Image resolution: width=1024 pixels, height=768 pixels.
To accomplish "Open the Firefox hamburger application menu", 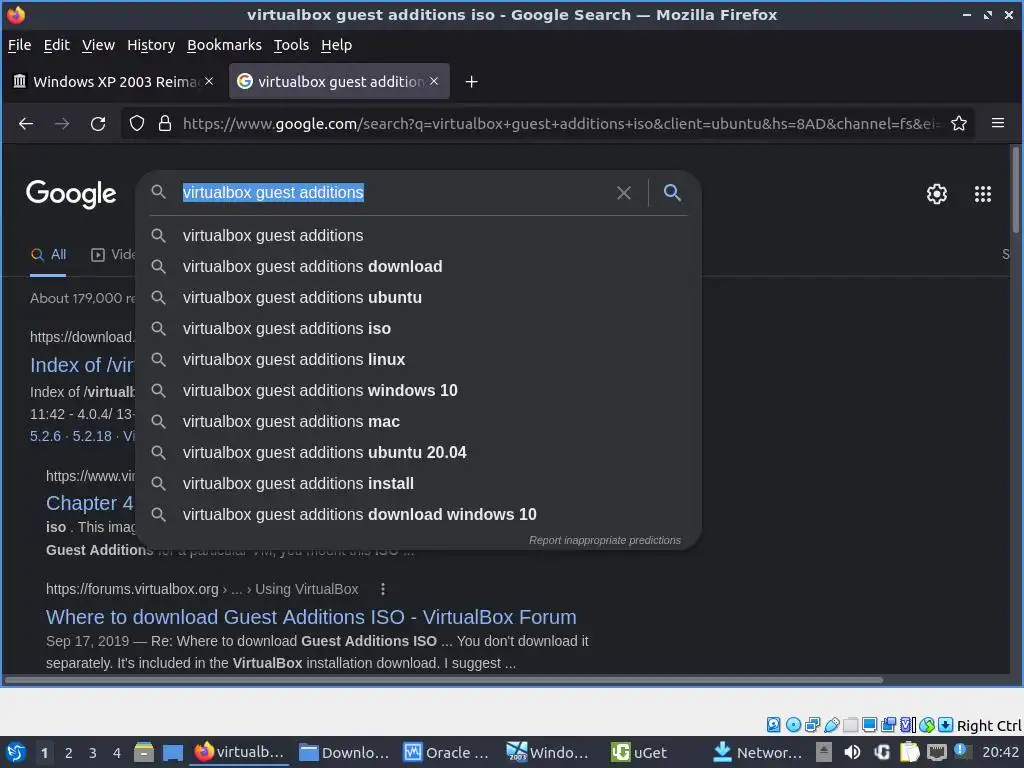I will pos(998,123).
